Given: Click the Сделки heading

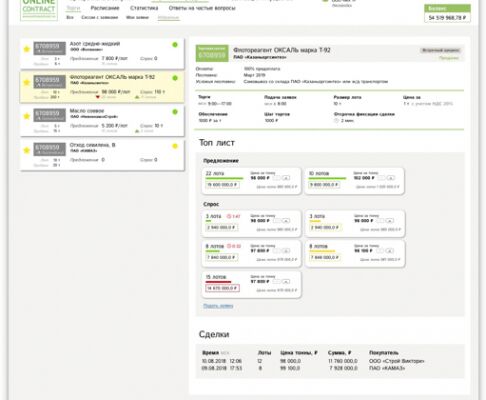Looking at the screenshot, I should click(214, 334).
